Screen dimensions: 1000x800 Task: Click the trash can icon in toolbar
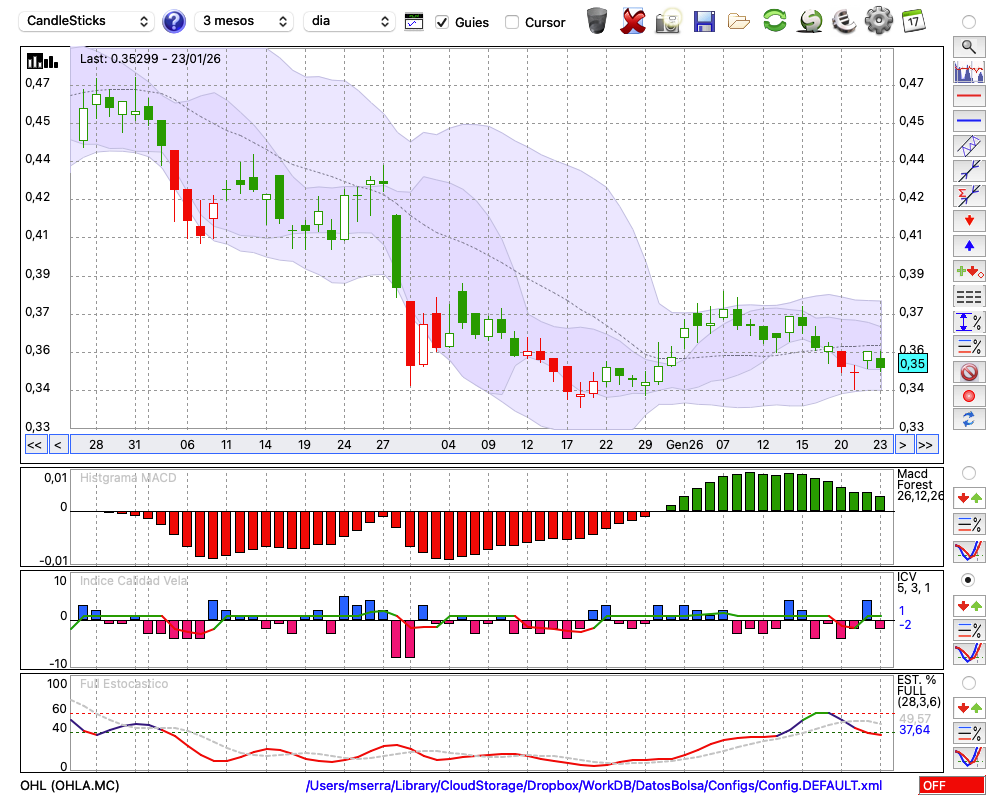click(597, 21)
